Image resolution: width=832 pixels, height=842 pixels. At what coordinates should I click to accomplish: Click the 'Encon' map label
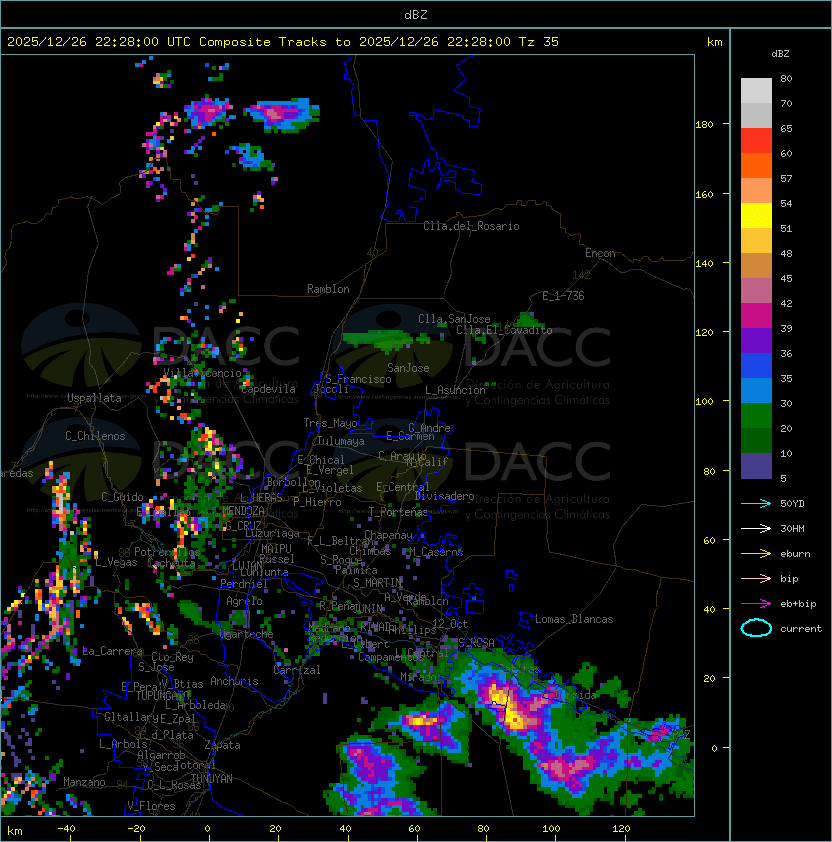click(x=600, y=253)
